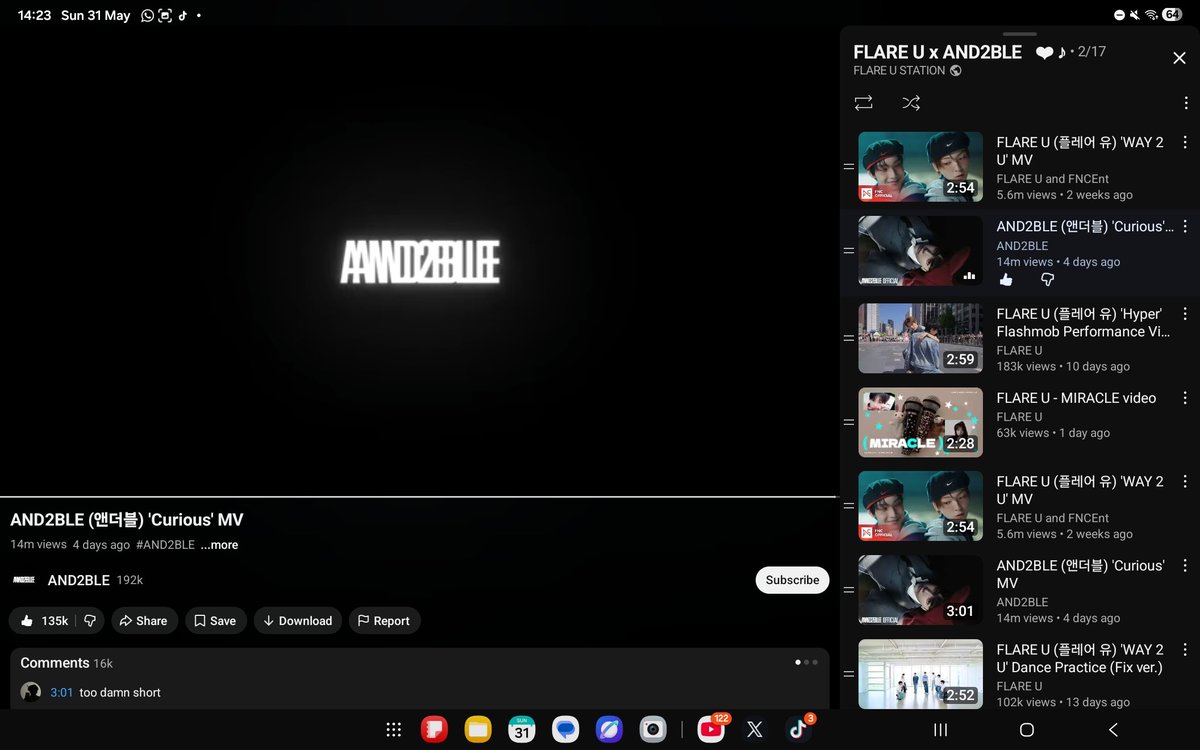Tap the battery indicator showing 64

tap(1172, 15)
